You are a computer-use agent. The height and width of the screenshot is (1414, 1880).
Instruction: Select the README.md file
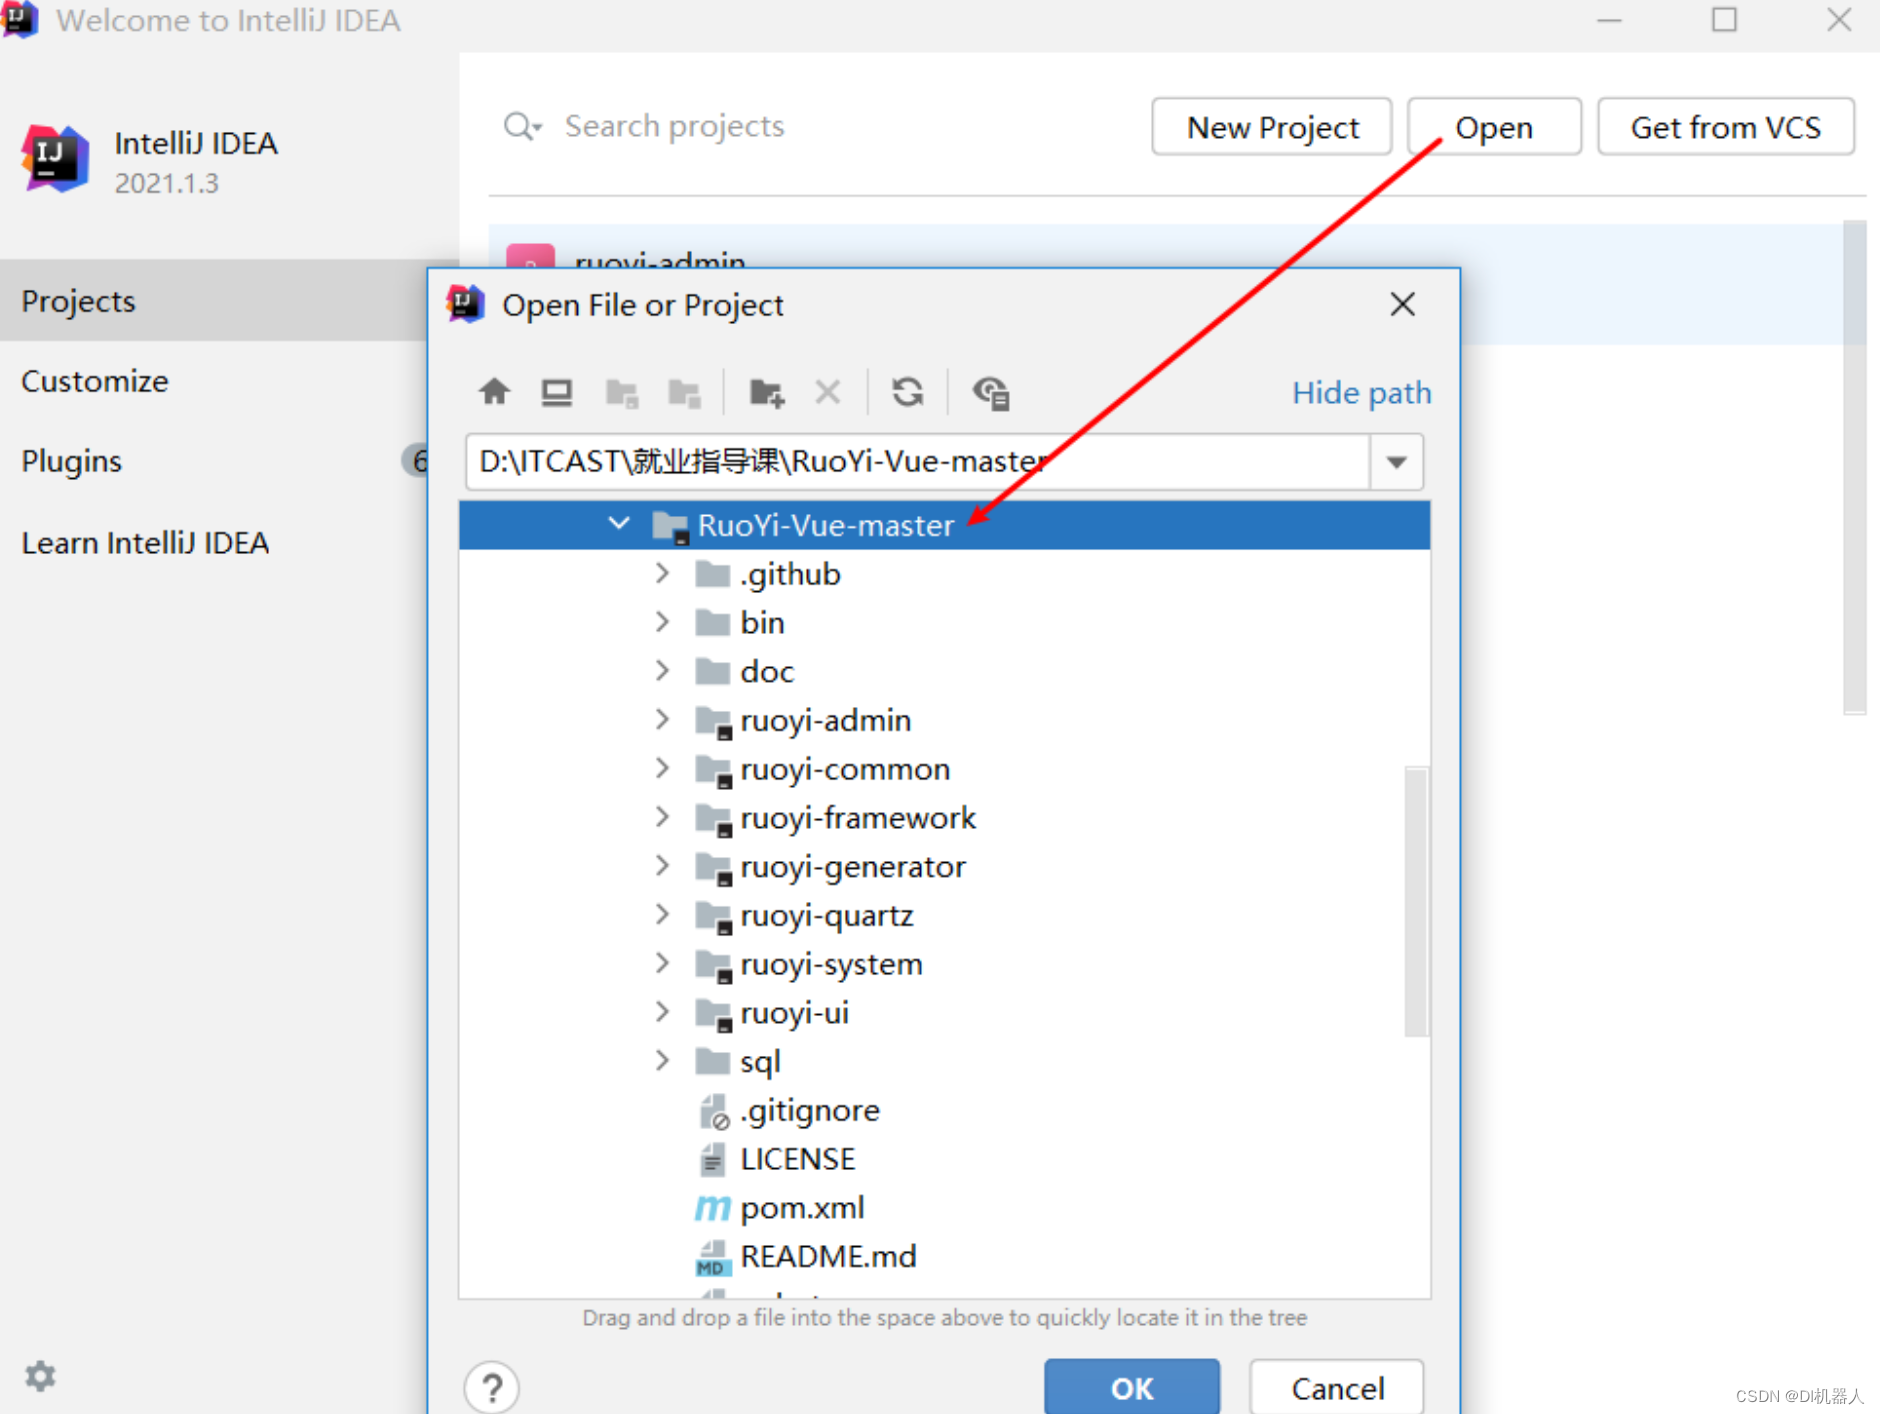tap(828, 1257)
